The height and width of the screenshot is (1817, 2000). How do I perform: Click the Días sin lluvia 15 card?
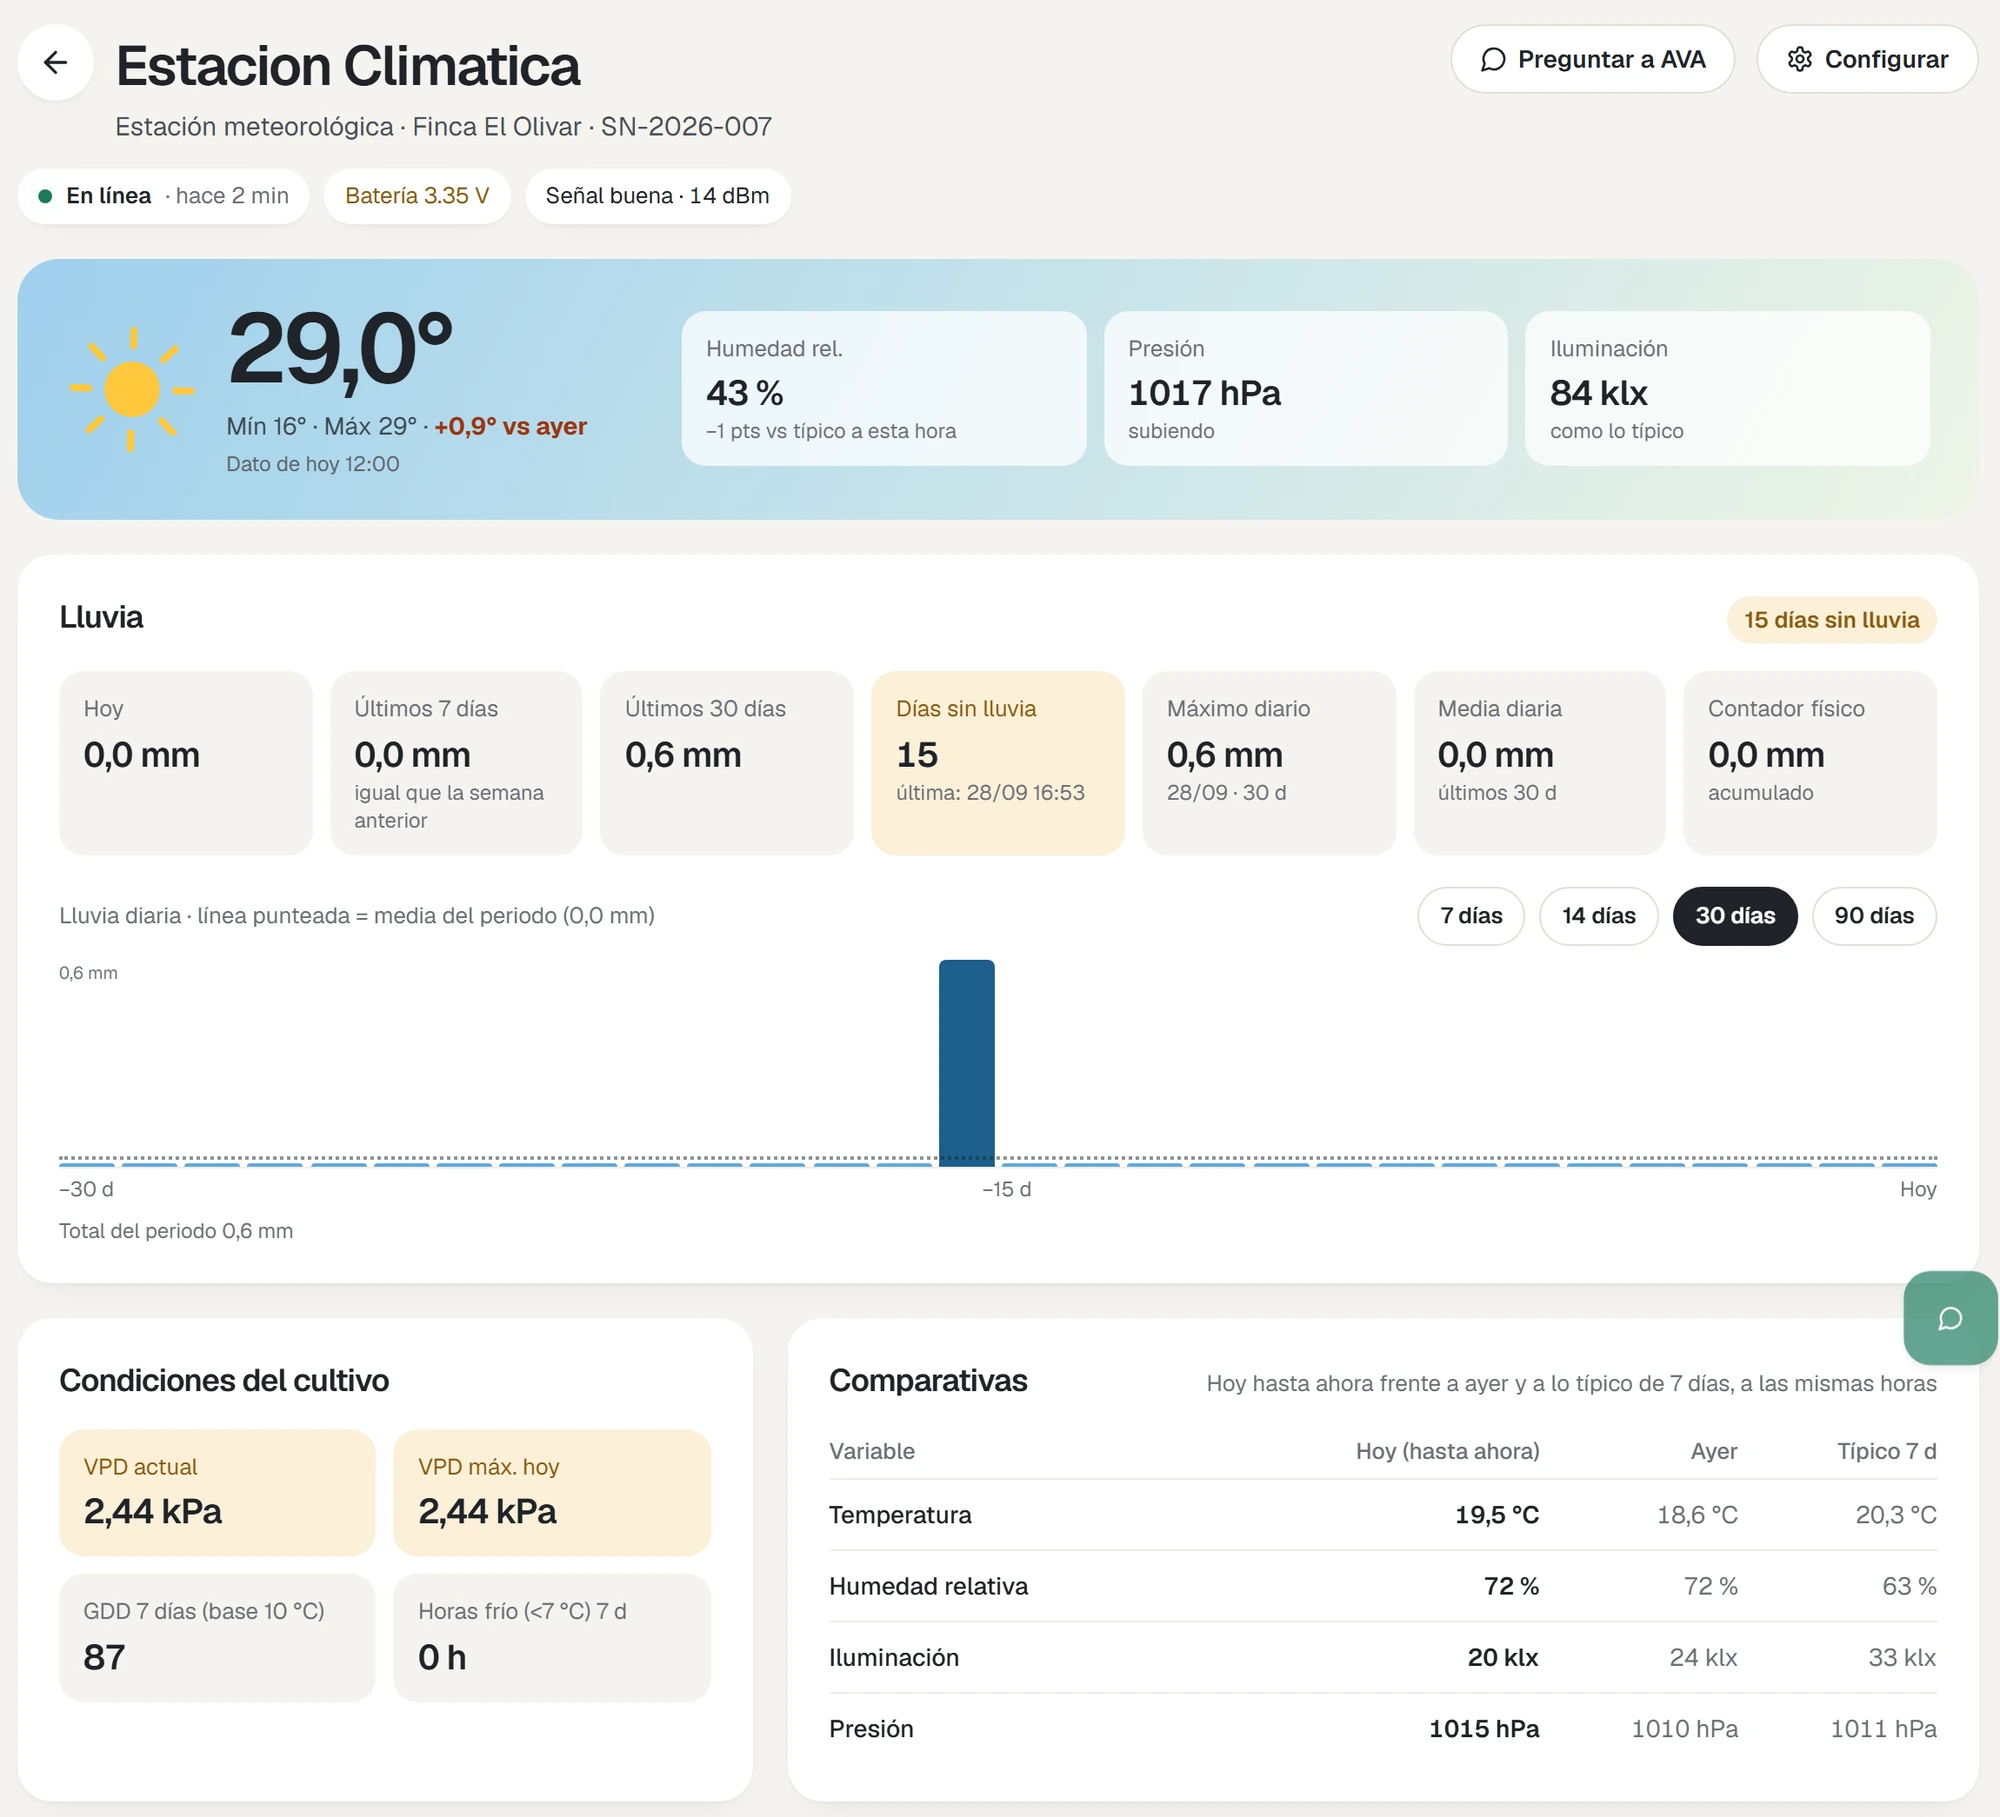tap(997, 763)
